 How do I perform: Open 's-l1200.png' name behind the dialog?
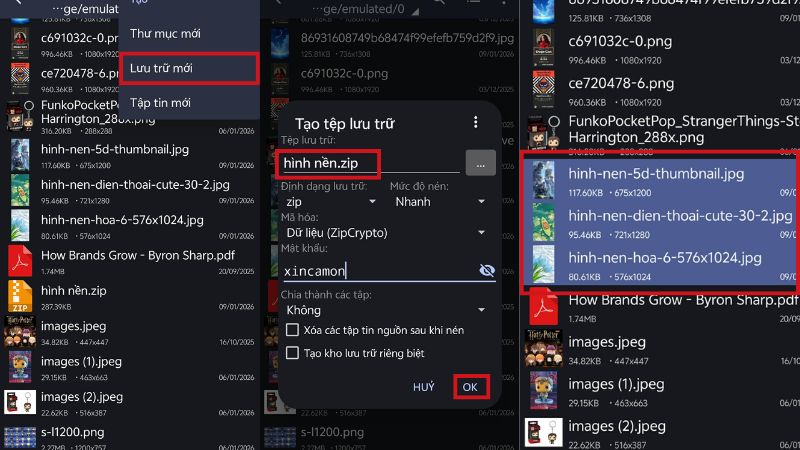click(x=332, y=432)
